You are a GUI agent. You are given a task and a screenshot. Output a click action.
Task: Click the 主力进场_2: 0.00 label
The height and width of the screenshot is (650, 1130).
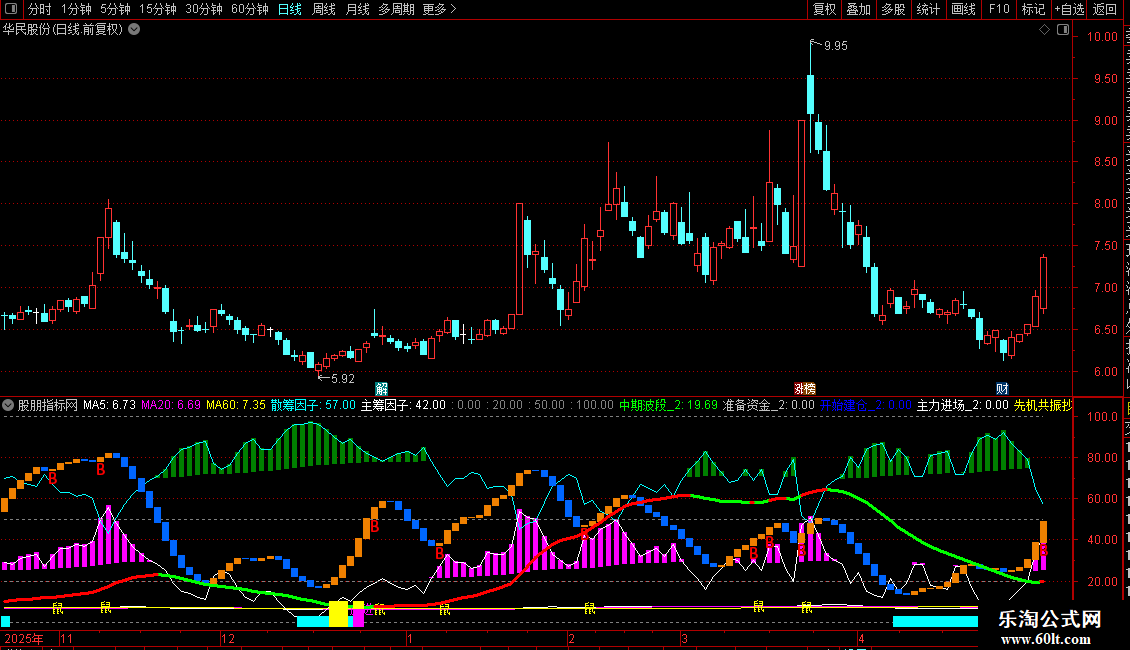(x=963, y=405)
